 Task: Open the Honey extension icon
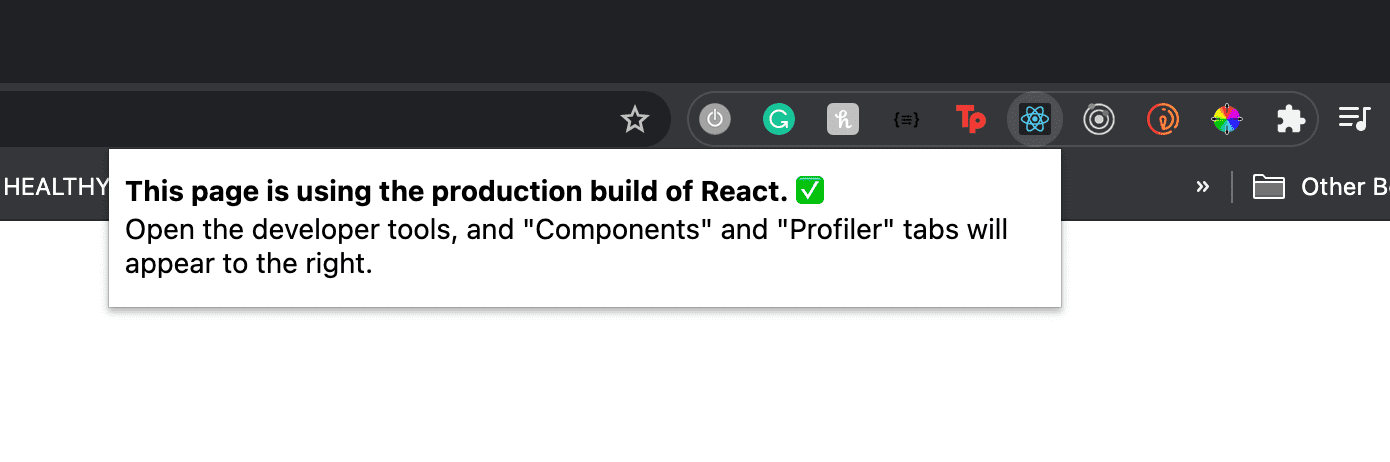tap(843, 120)
